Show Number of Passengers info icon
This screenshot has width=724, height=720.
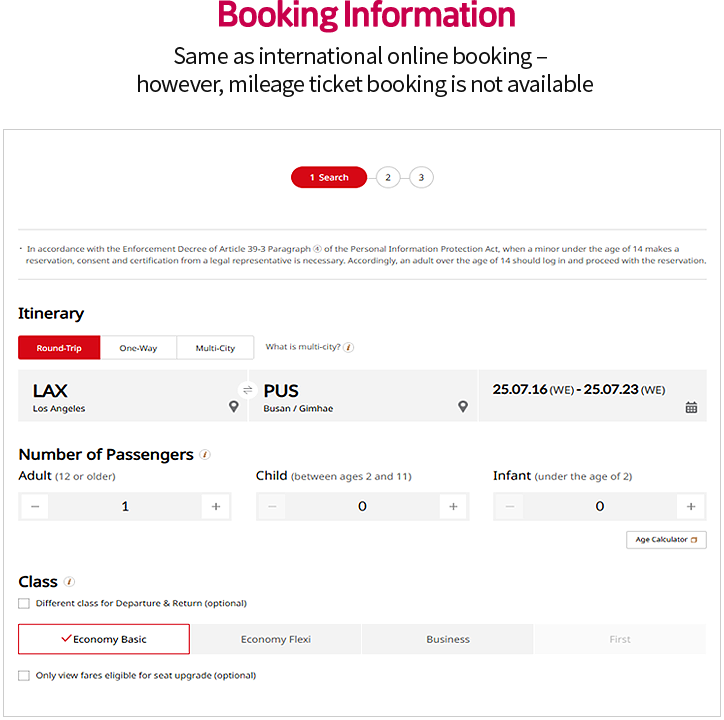[205, 454]
